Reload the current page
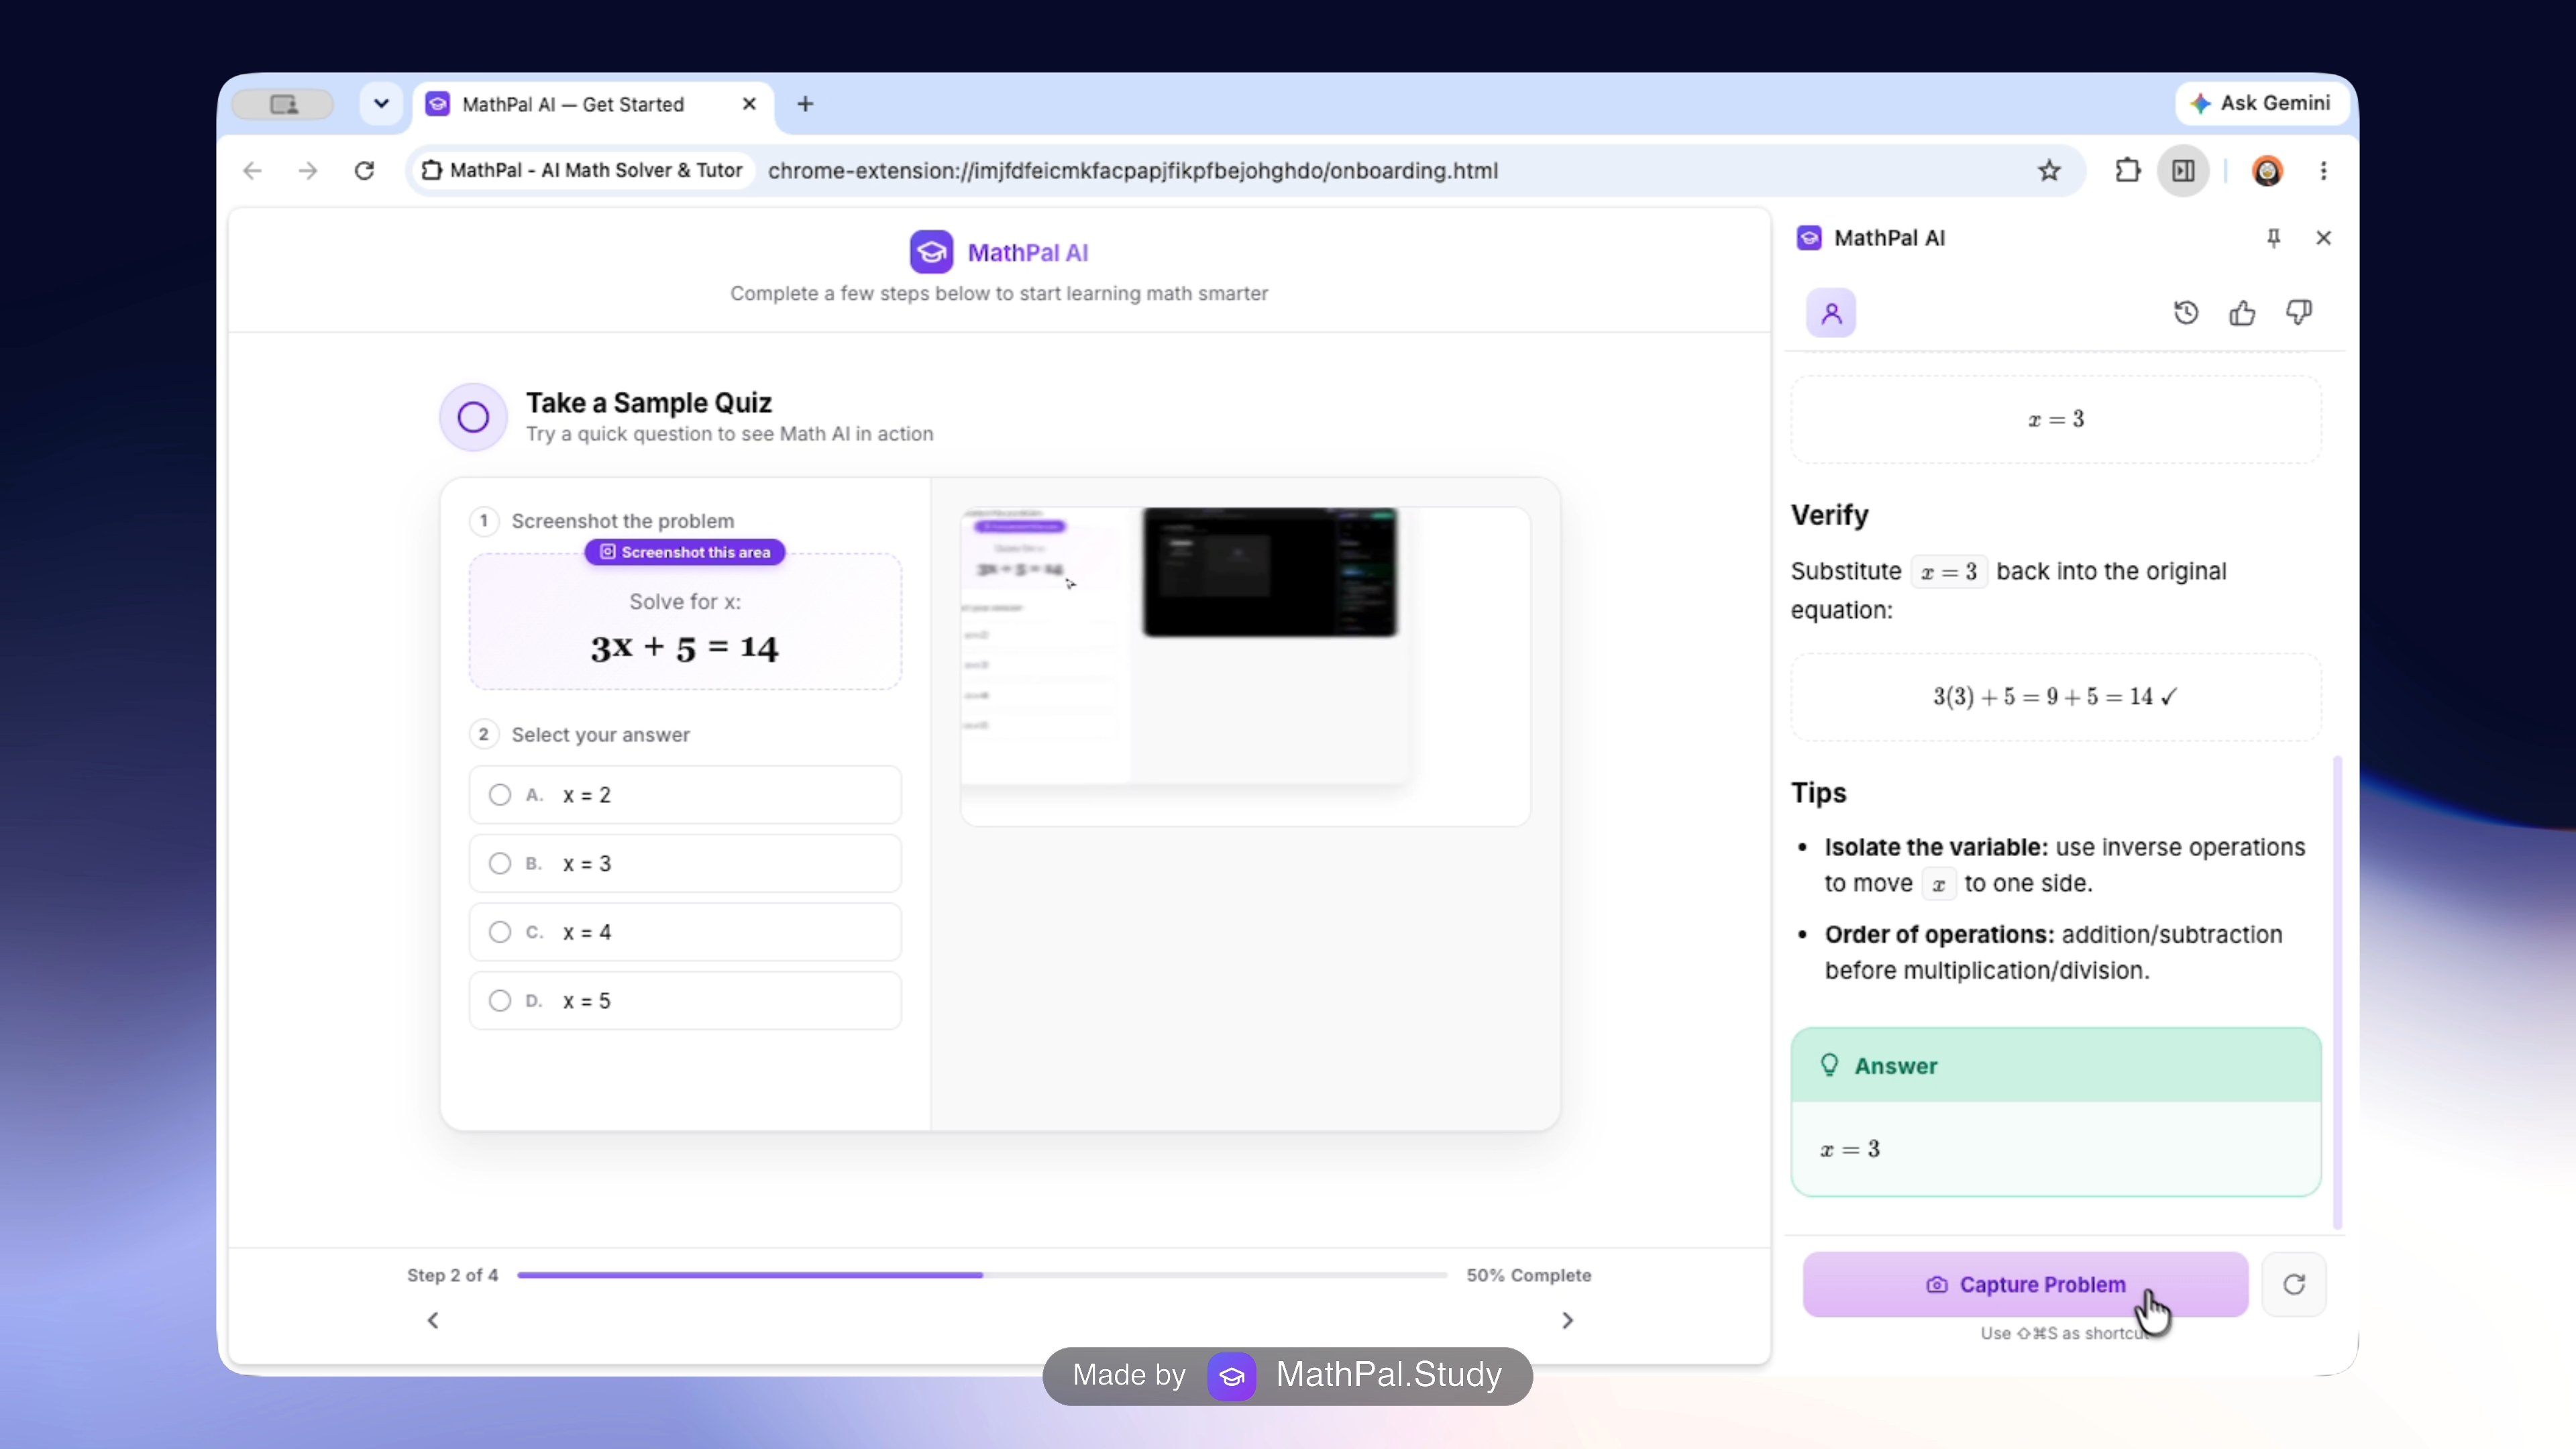Screen dimensions: 2576x1449 364,171
